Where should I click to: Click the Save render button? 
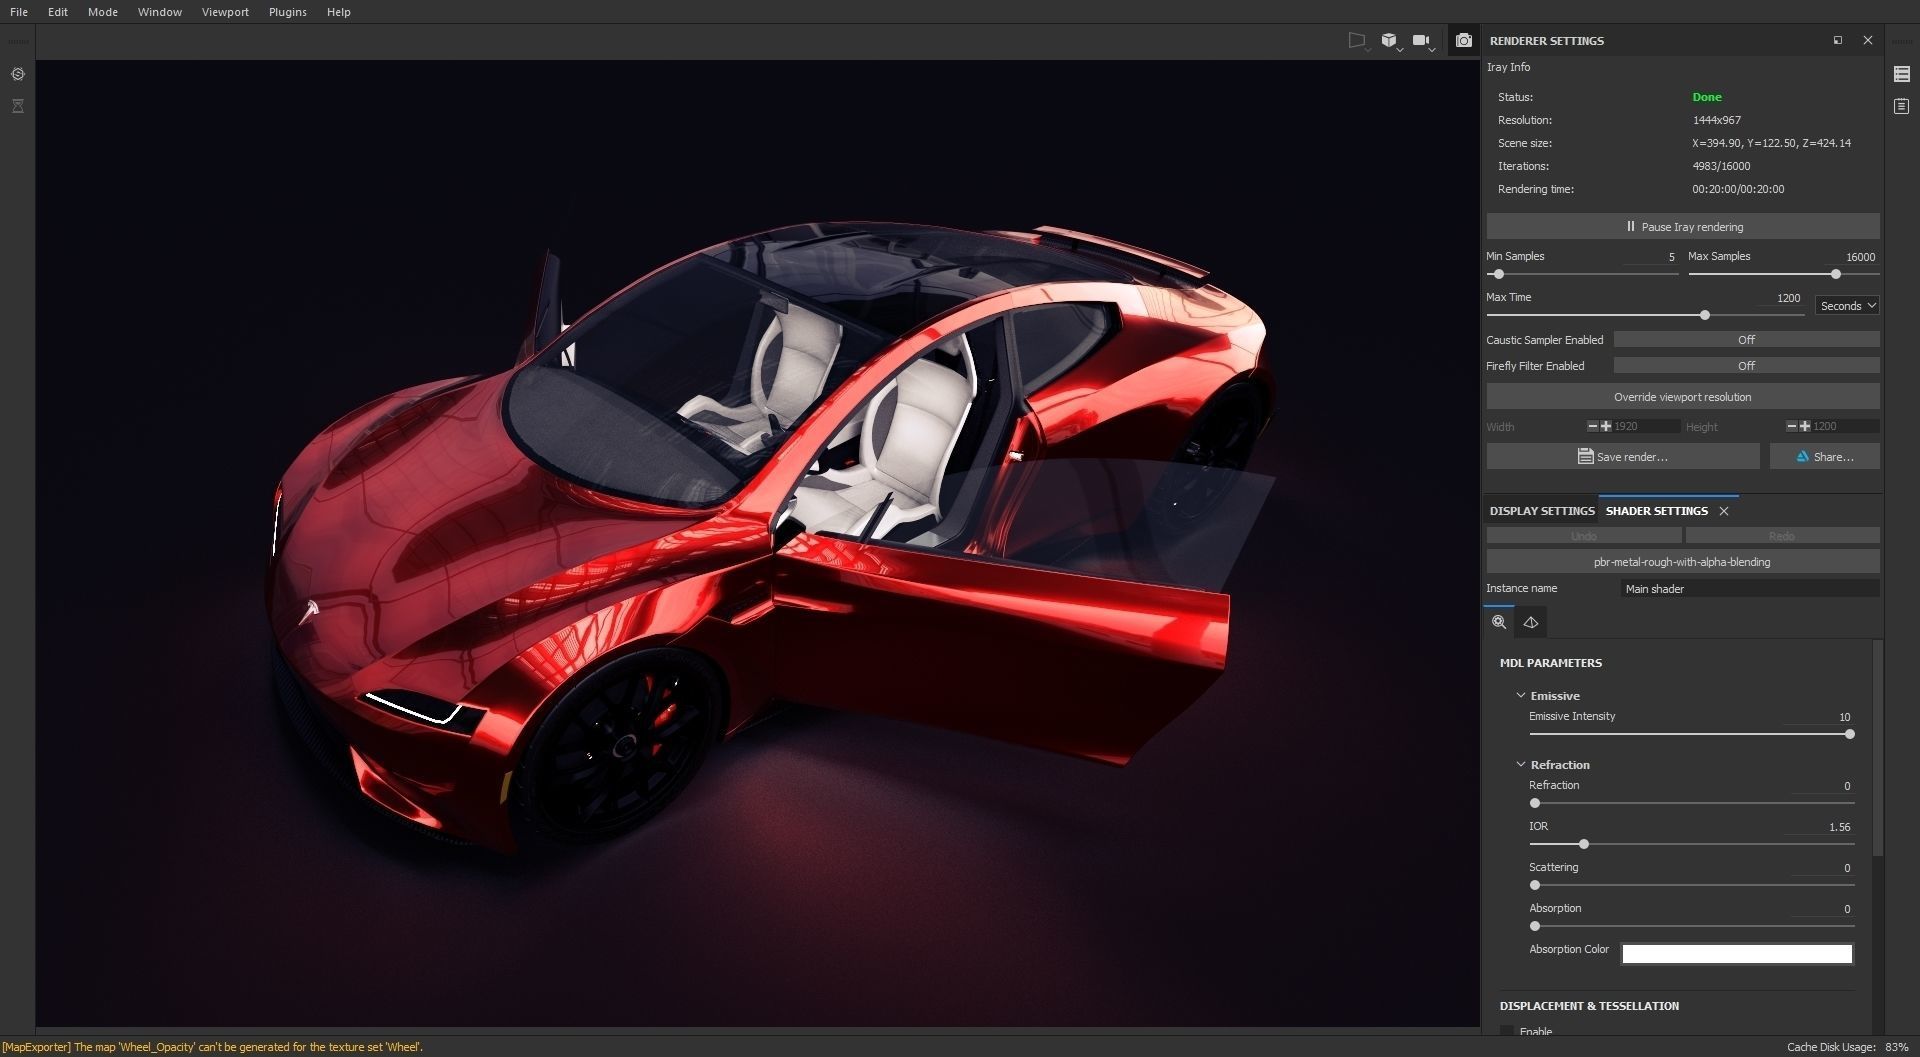tap(1623, 457)
